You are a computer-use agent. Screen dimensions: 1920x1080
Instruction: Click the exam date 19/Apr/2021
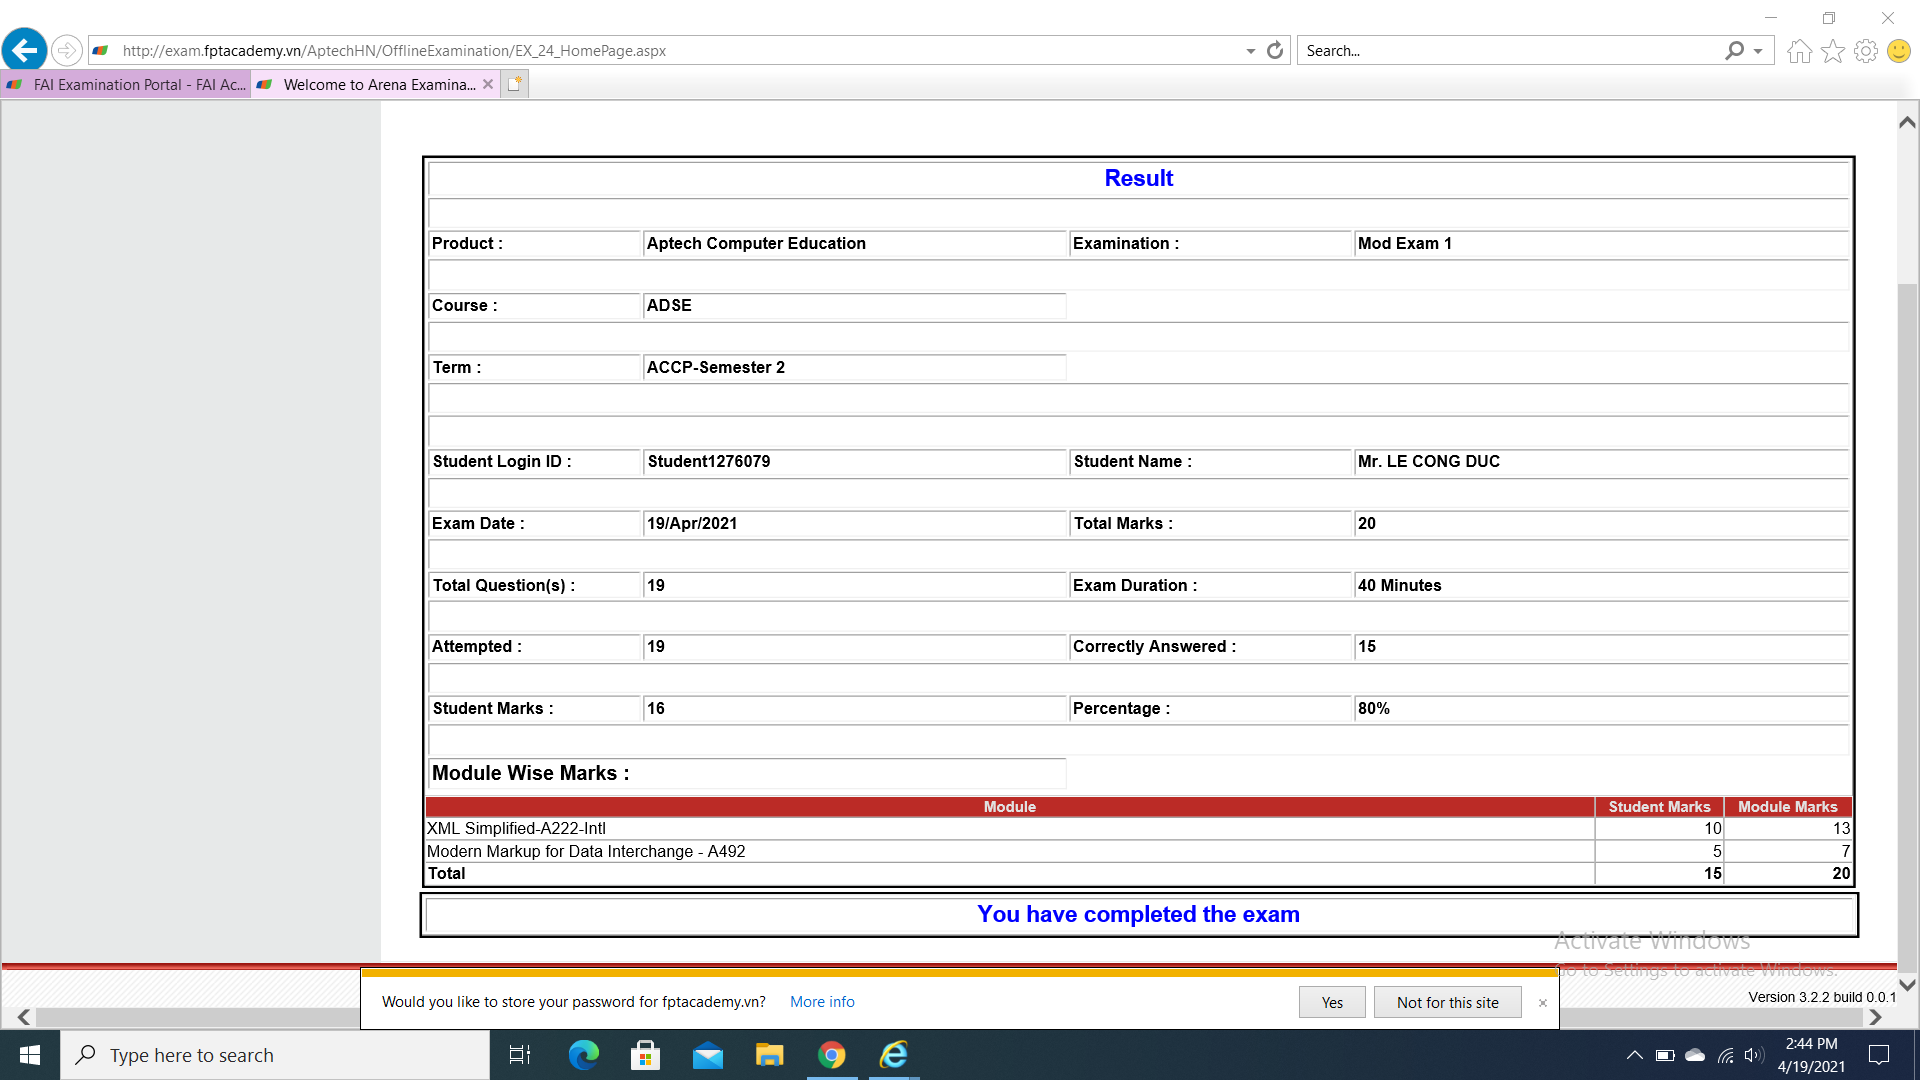pyautogui.click(x=691, y=524)
